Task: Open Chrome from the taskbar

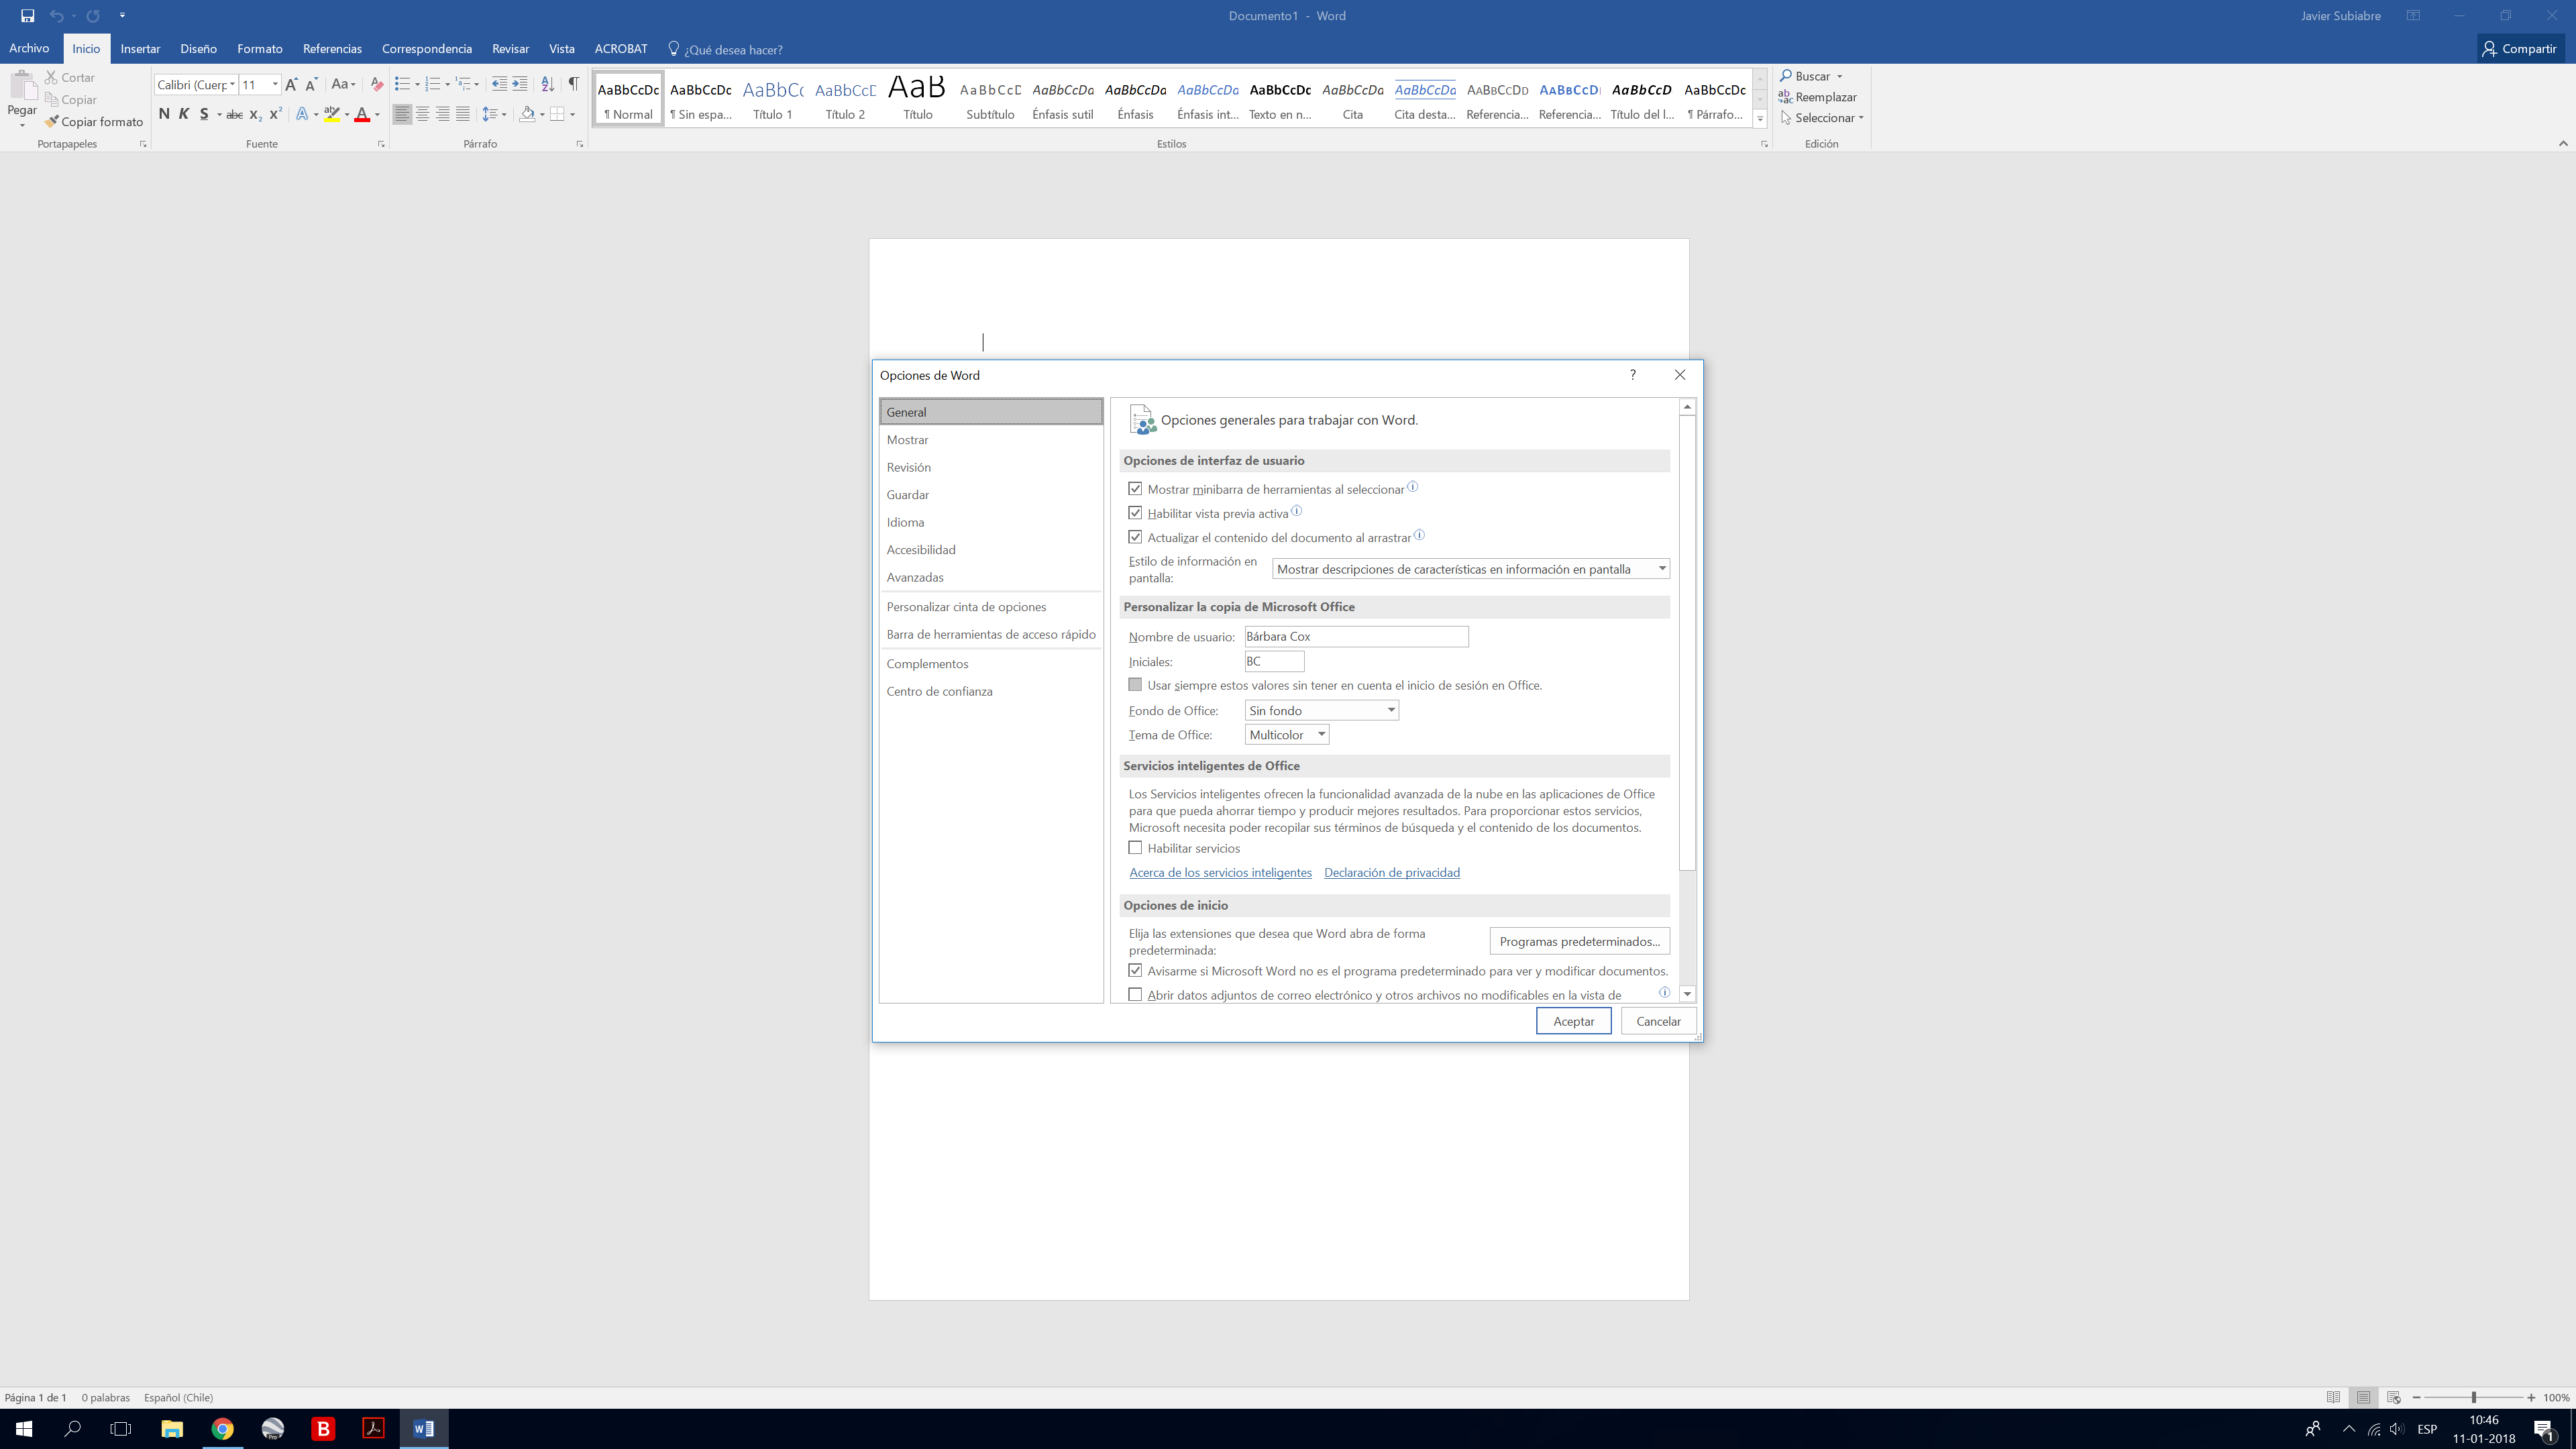Action: tap(222, 1428)
